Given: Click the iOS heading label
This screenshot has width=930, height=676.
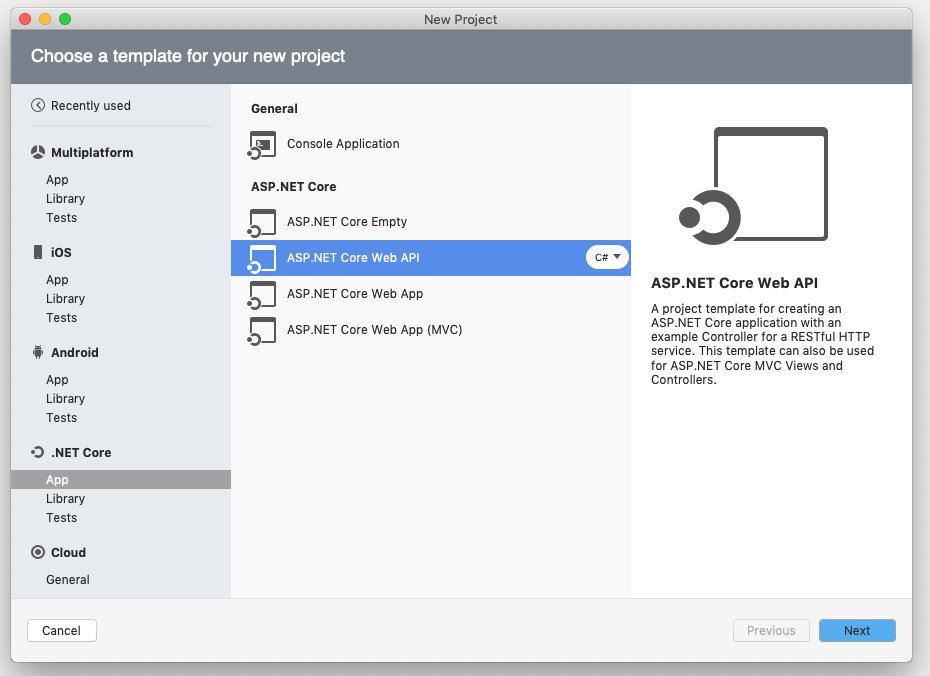Looking at the screenshot, I should coord(61,252).
